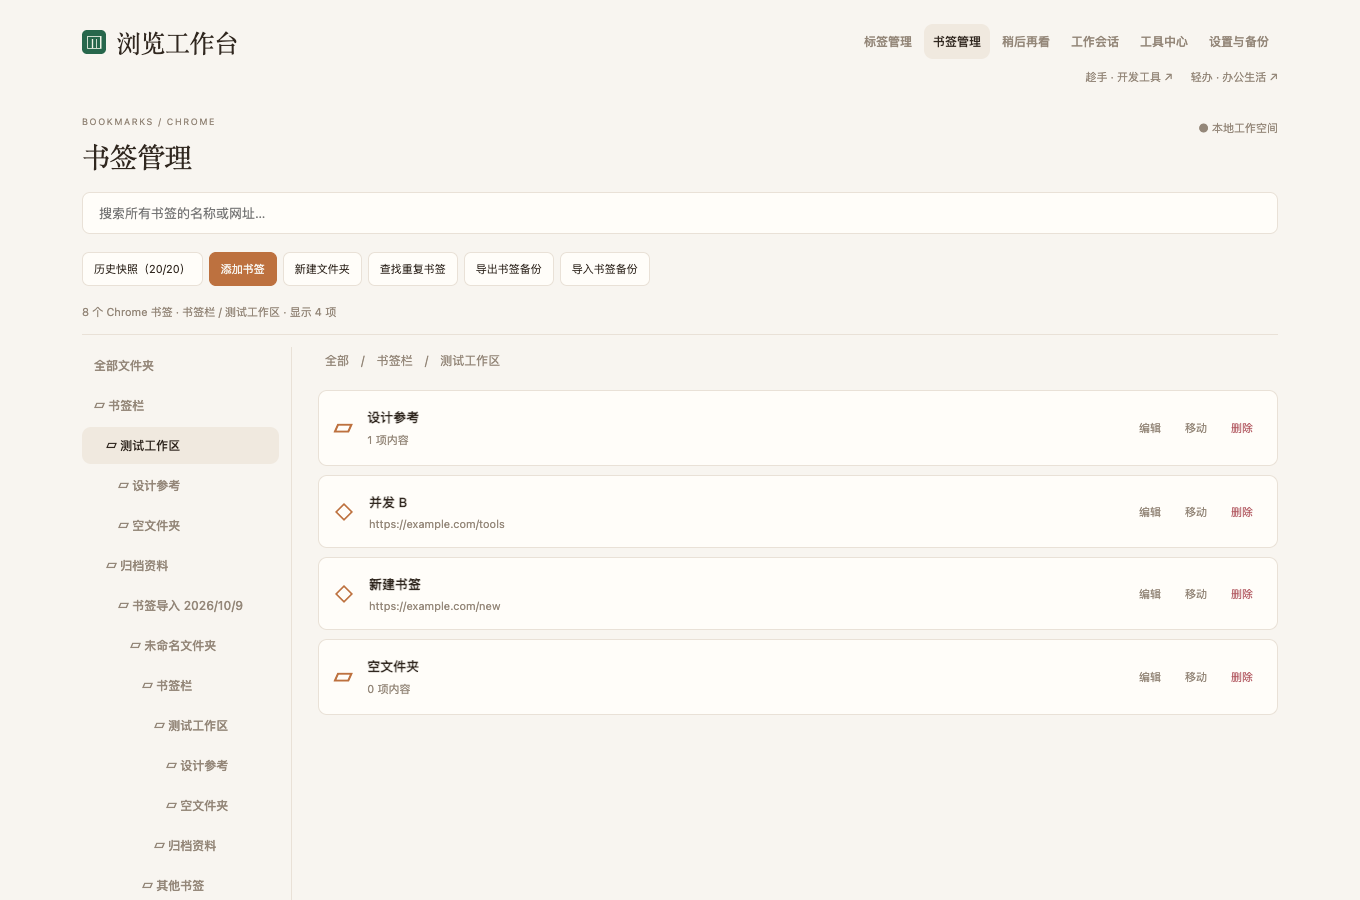This screenshot has height=900, width=1360.
Task: Click the diamond bookmark icon beside 并发 B
Action: click(x=344, y=512)
